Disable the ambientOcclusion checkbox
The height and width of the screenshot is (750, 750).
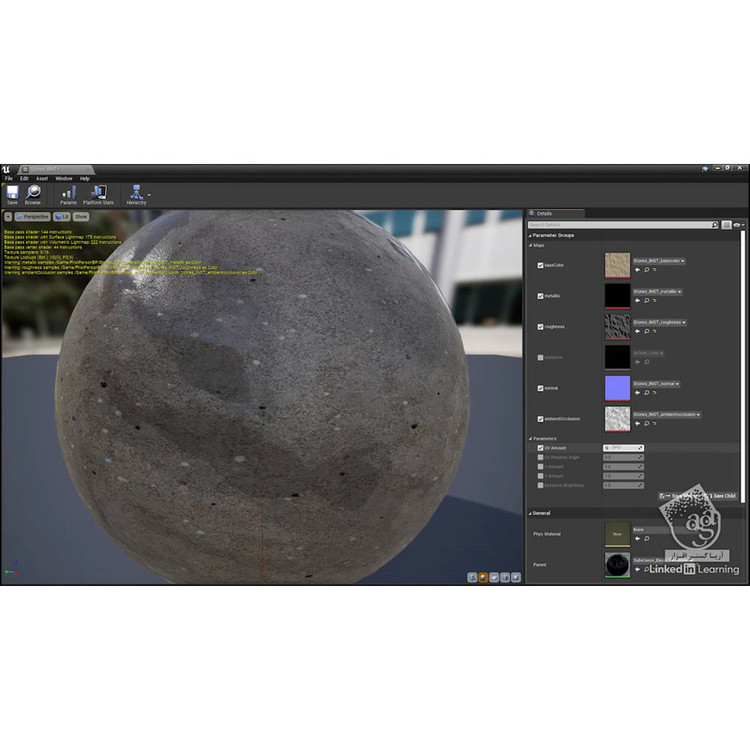point(541,419)
